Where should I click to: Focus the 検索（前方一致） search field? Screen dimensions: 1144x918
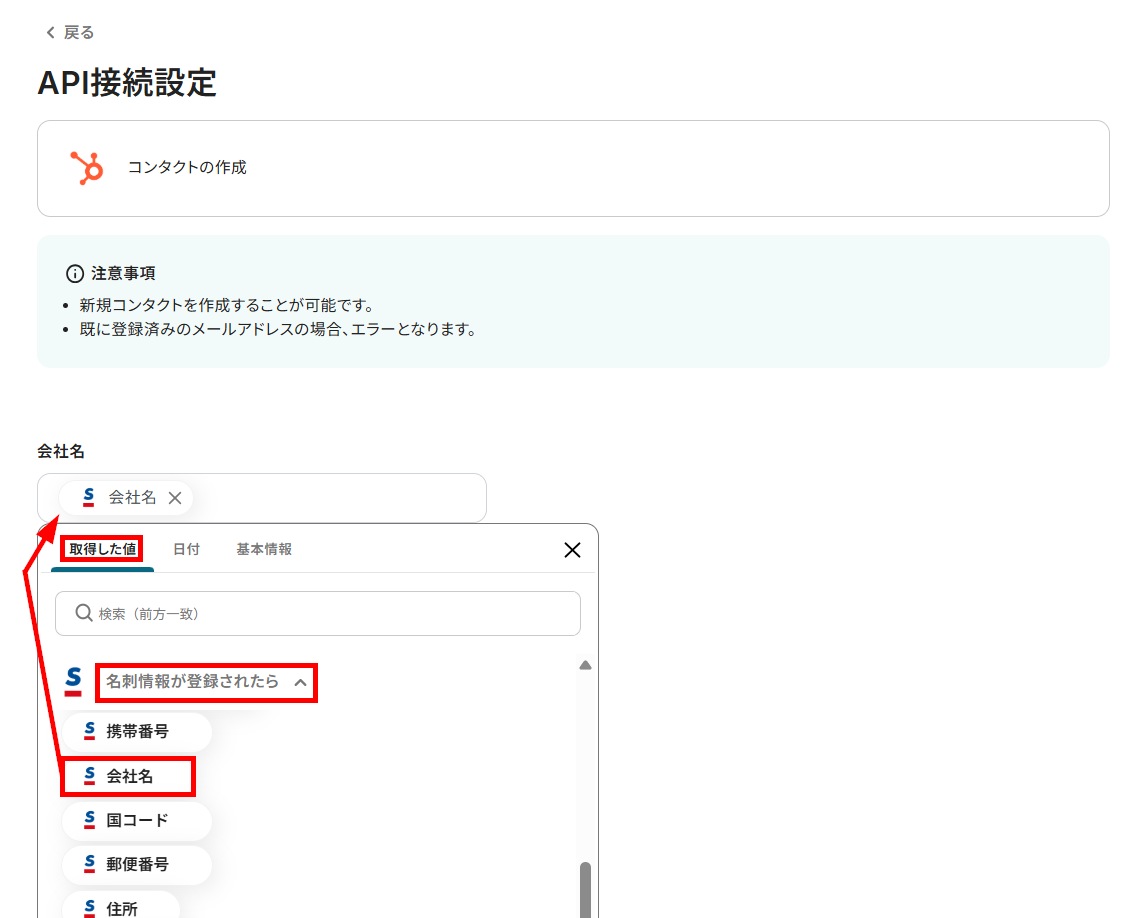318,613
